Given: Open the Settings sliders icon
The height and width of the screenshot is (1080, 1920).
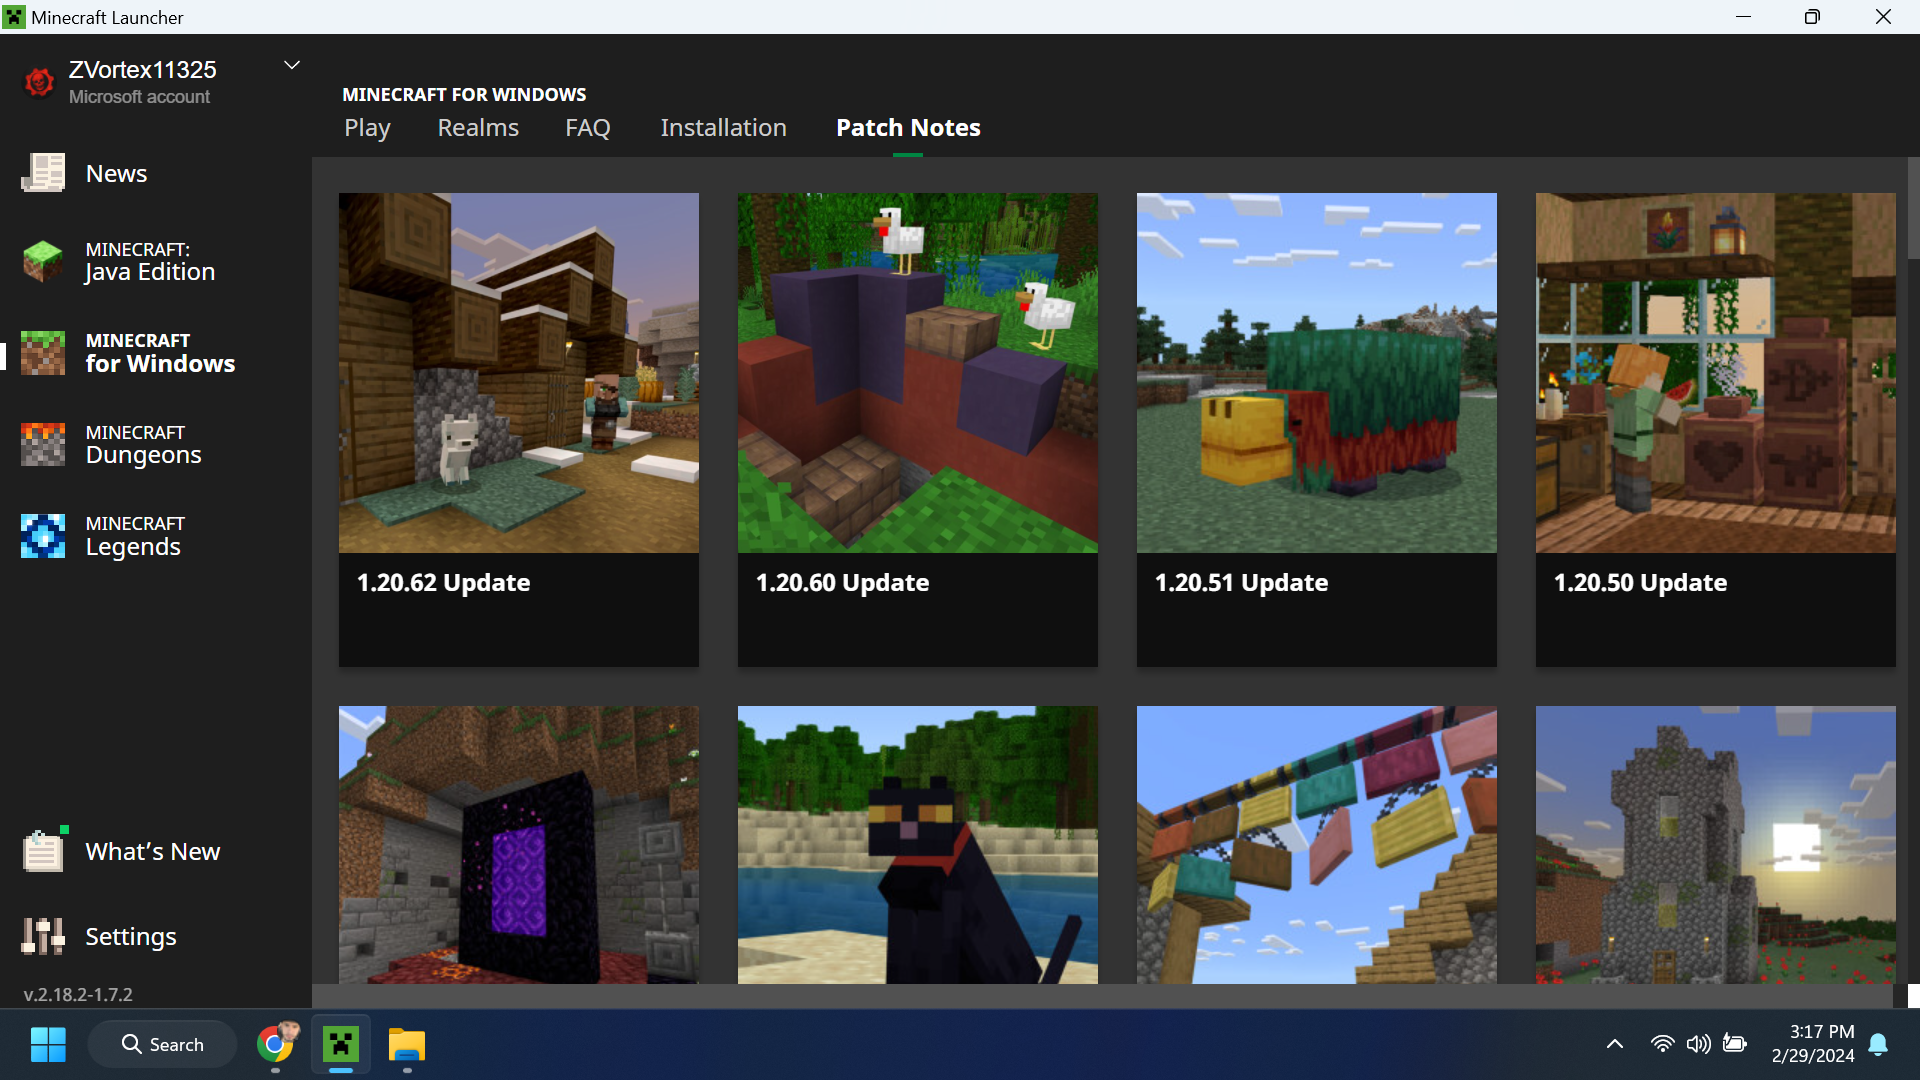Looking at the screenshot, I should [x=43, y=936].
